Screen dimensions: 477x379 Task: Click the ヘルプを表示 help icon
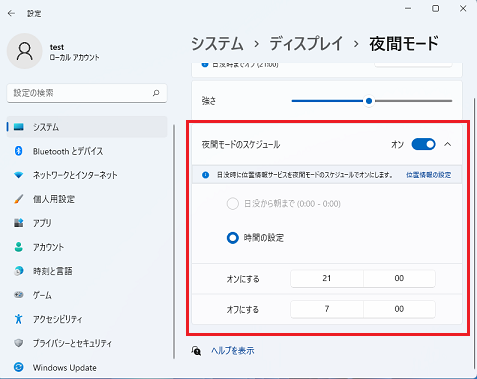[196, 351]
